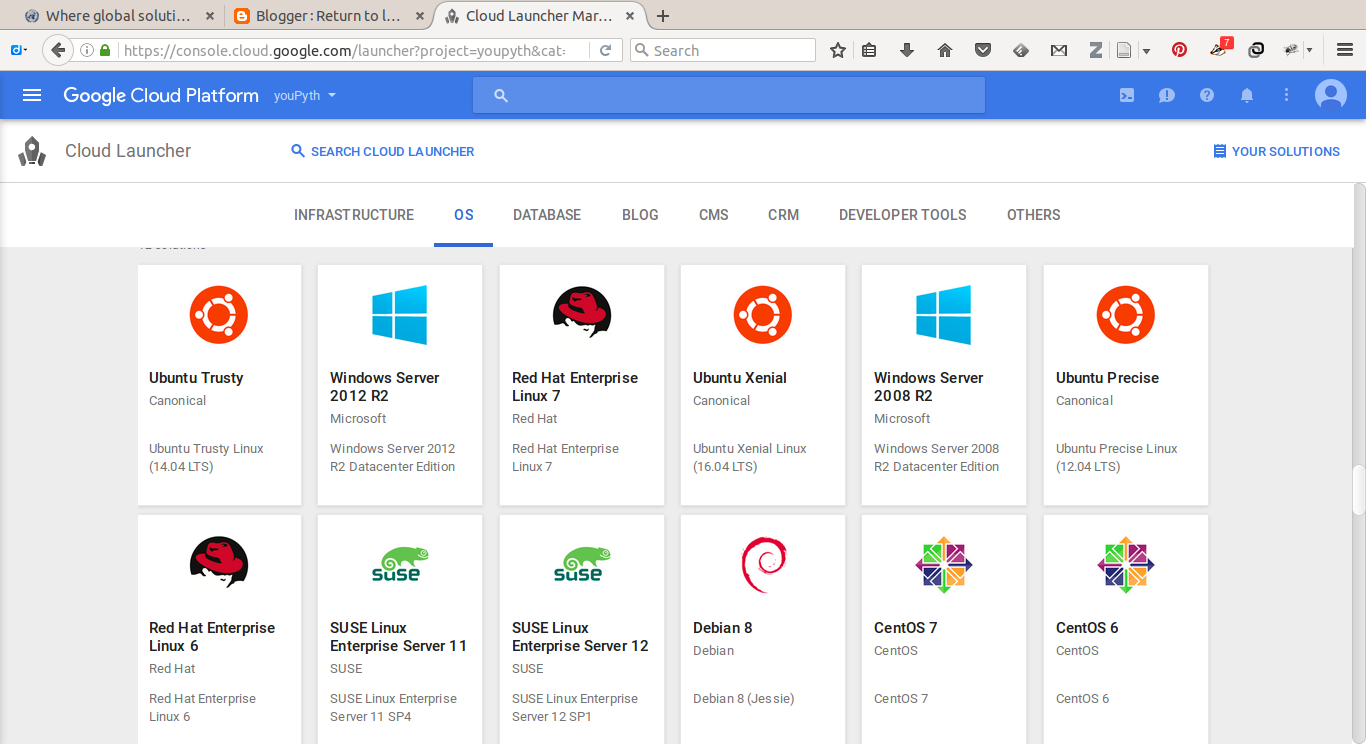This screenshot has height=744, width=1366.
Task: Click the Feedly extension icon
Action: tap(1021, 50)
